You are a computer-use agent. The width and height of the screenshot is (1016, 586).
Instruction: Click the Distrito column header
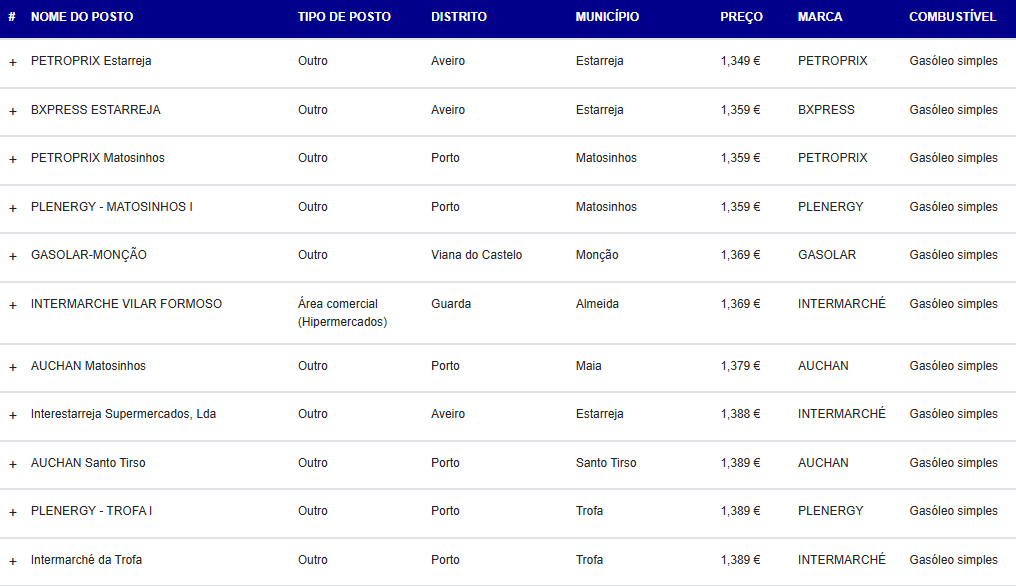coord(459,17)
